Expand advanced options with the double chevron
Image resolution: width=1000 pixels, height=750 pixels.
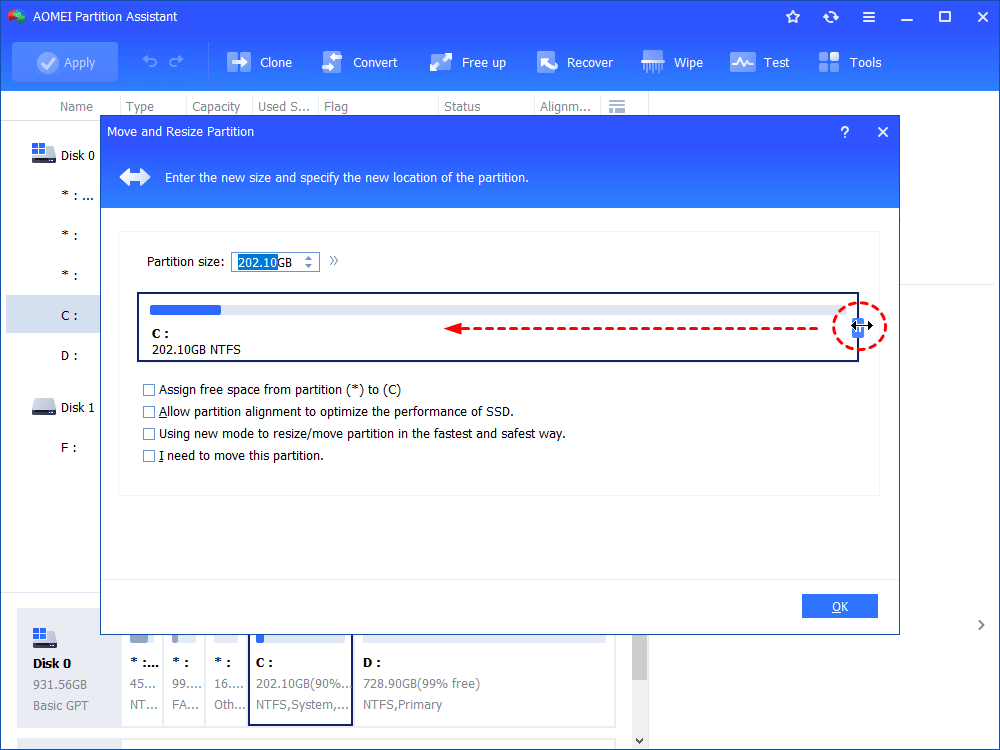(334, 260)
